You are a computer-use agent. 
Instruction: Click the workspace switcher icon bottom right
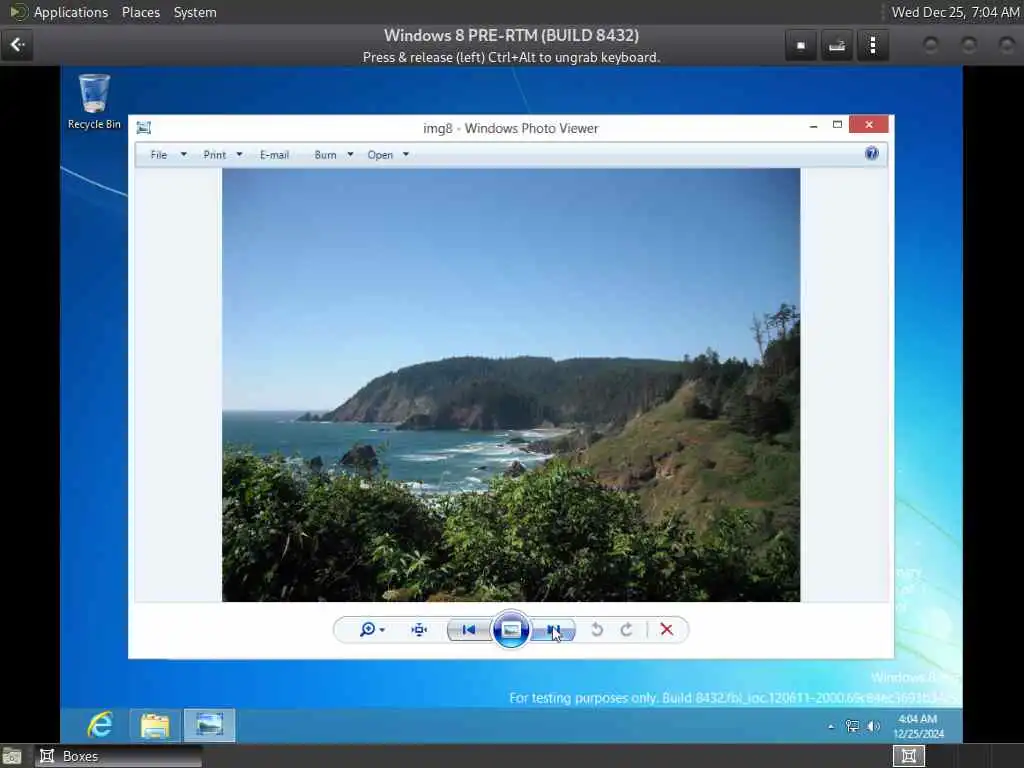tap(908, 756)
